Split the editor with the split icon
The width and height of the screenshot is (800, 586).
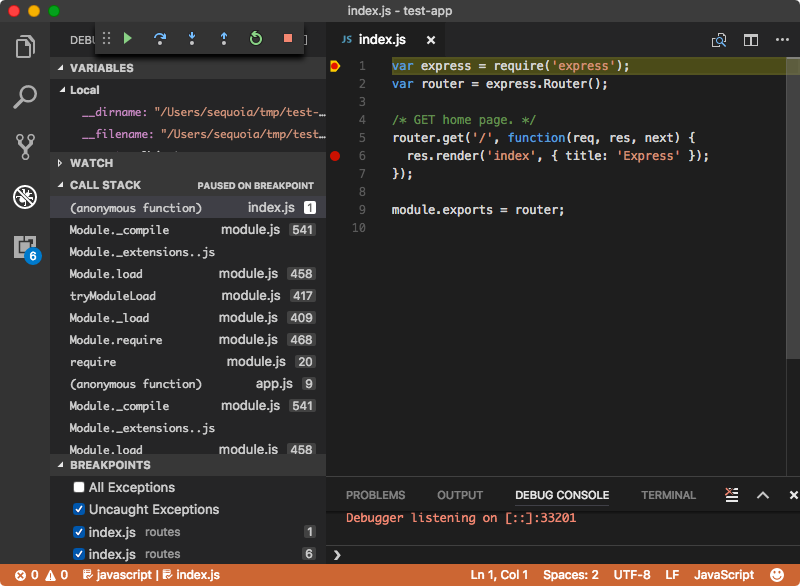[751, 40]
